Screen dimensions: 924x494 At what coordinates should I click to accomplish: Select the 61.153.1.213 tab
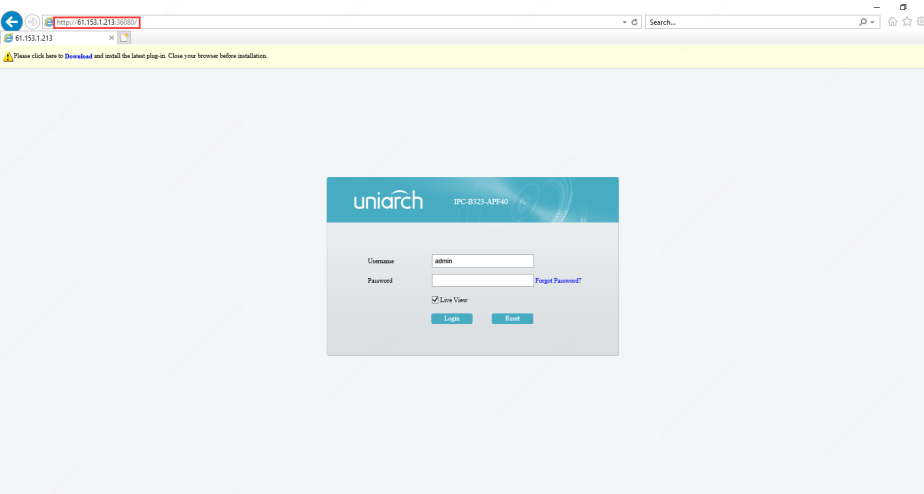(58, 38)
